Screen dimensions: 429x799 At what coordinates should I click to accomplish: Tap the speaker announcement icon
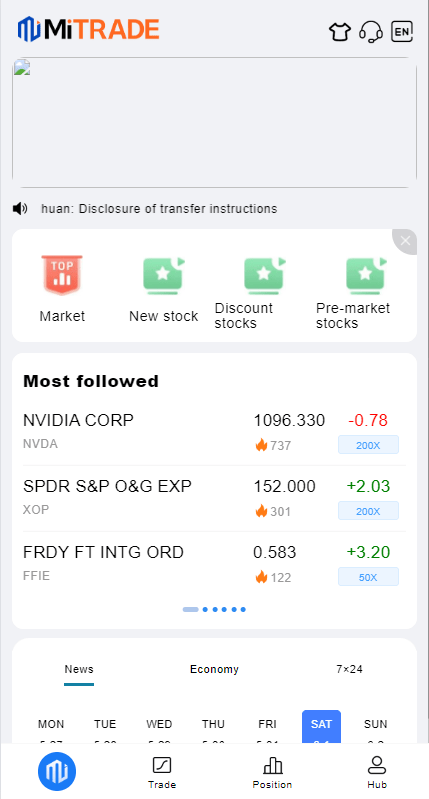[20, 208]
